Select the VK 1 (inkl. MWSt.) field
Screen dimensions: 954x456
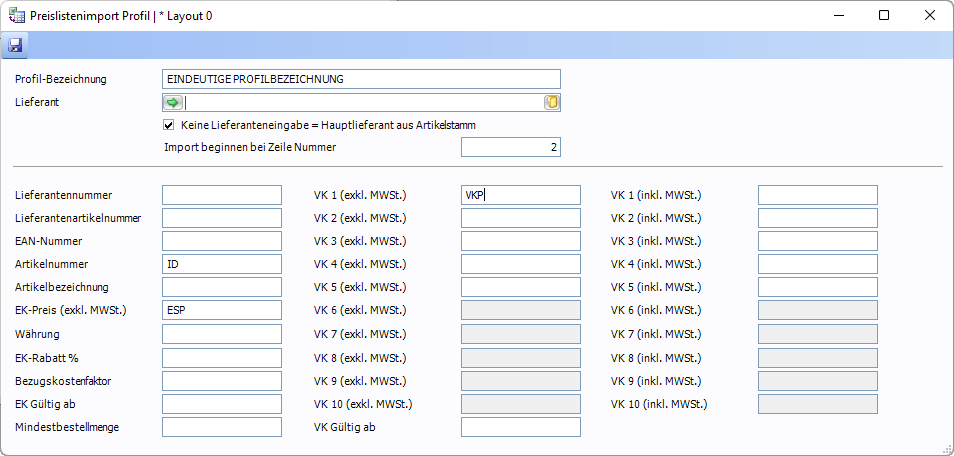(x=817, y=195)
